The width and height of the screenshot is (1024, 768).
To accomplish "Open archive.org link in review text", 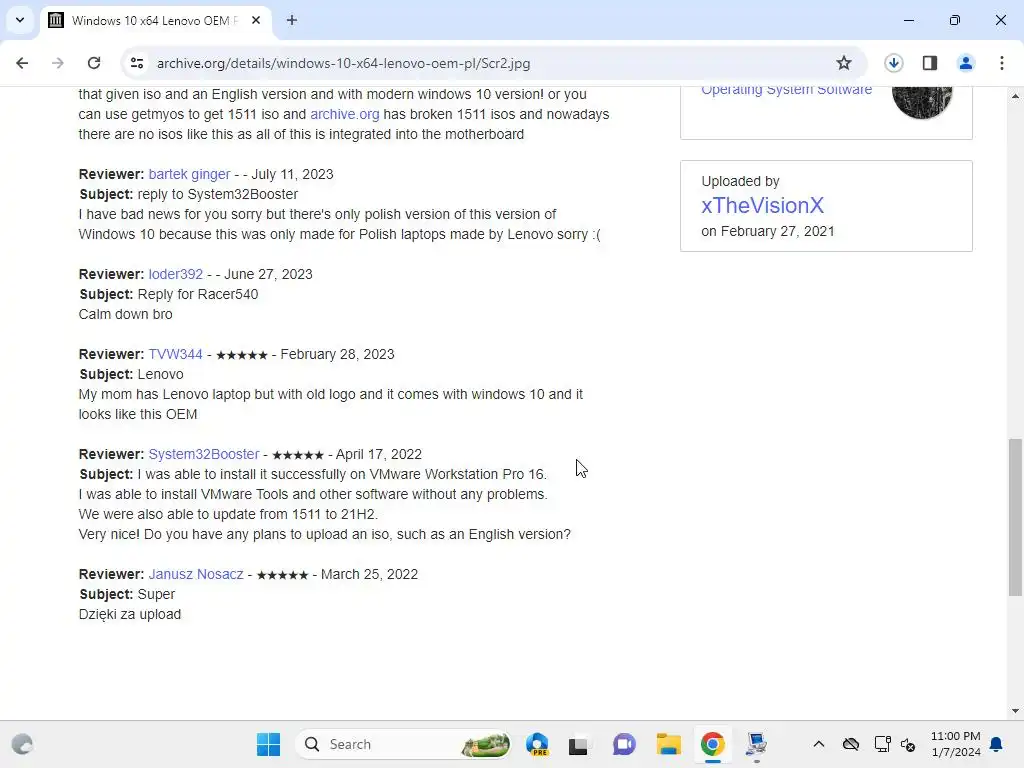I will click(344, 114).
